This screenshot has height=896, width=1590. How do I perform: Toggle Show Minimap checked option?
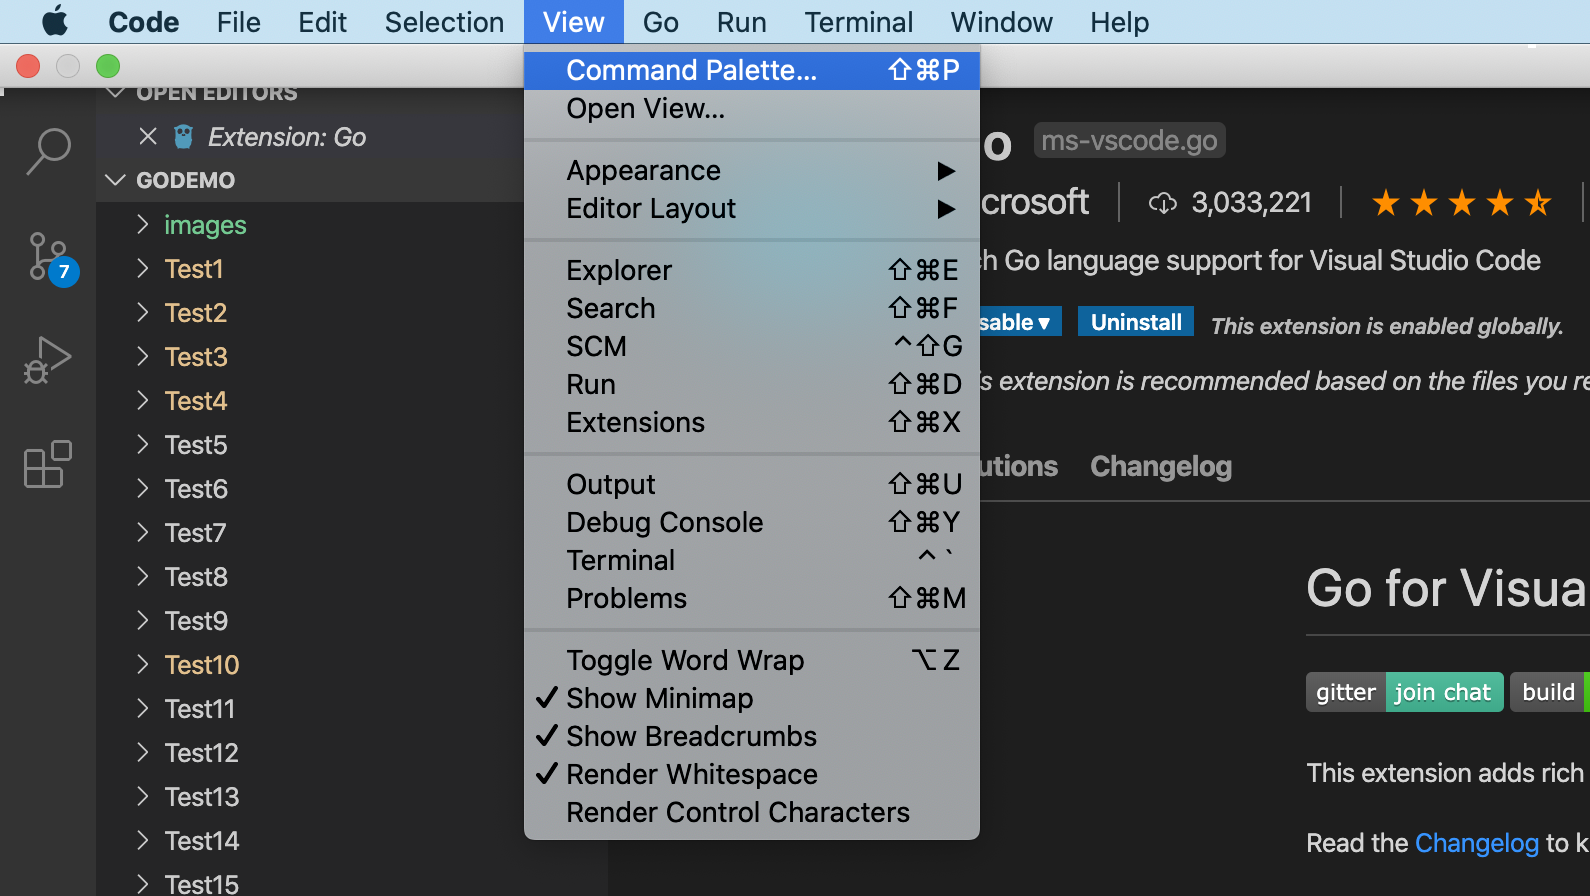click(x=752, y=698)
